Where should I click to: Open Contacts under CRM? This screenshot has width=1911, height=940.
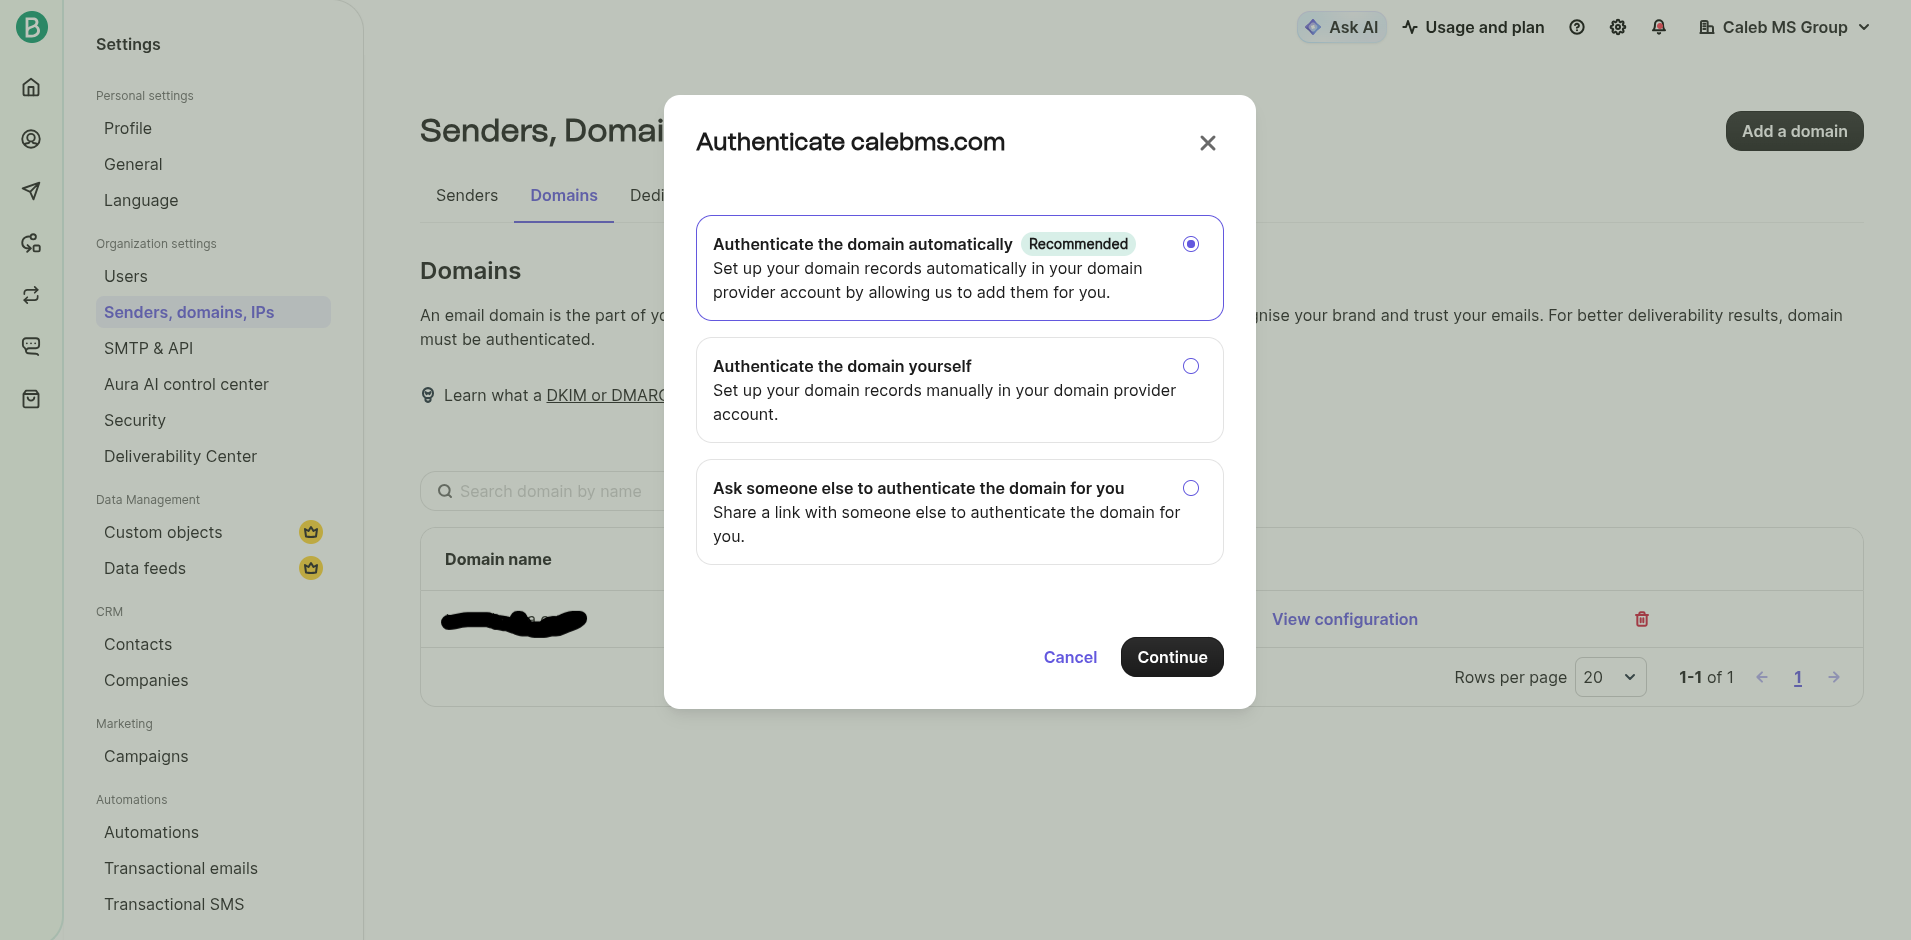(138, 644)
